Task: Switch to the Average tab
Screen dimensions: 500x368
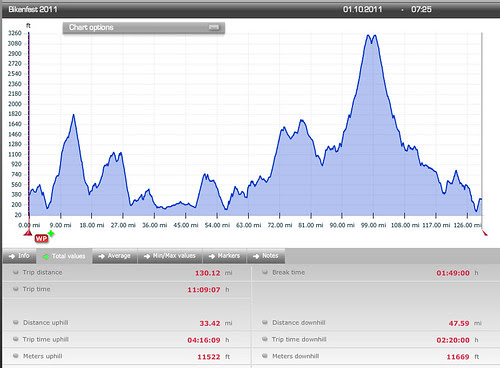Action: click(115, 256)
